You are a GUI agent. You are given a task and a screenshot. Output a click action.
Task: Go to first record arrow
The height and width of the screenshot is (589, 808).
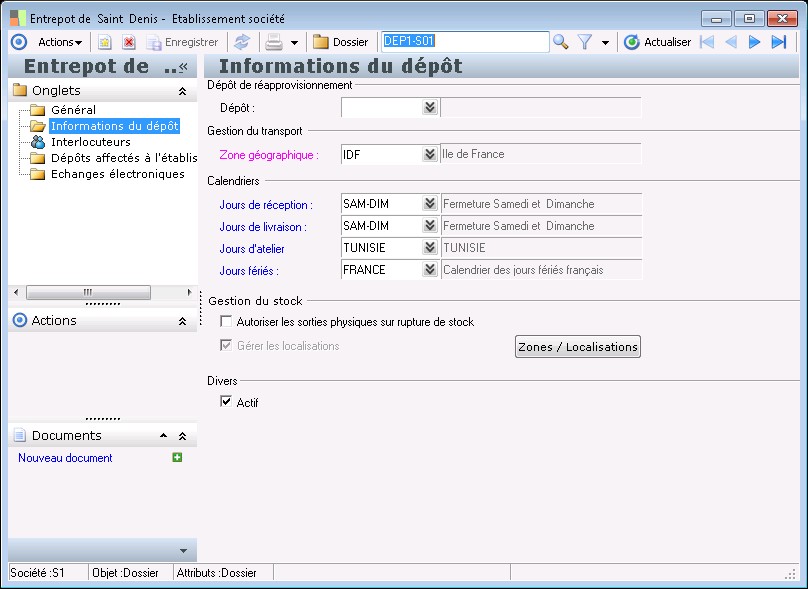(x=707, y=42)
